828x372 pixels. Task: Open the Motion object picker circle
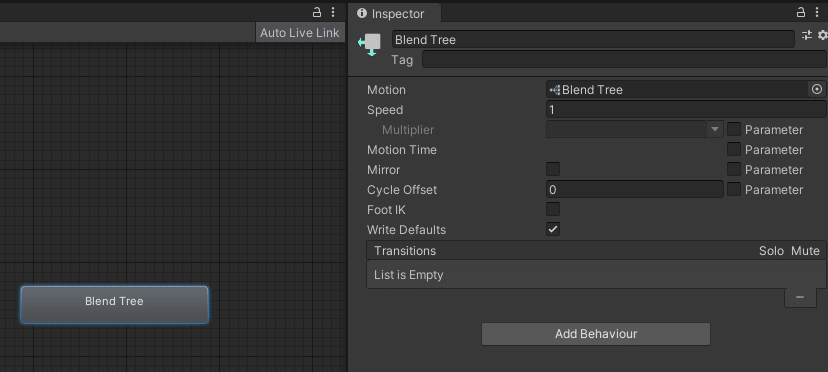[817, 90]
